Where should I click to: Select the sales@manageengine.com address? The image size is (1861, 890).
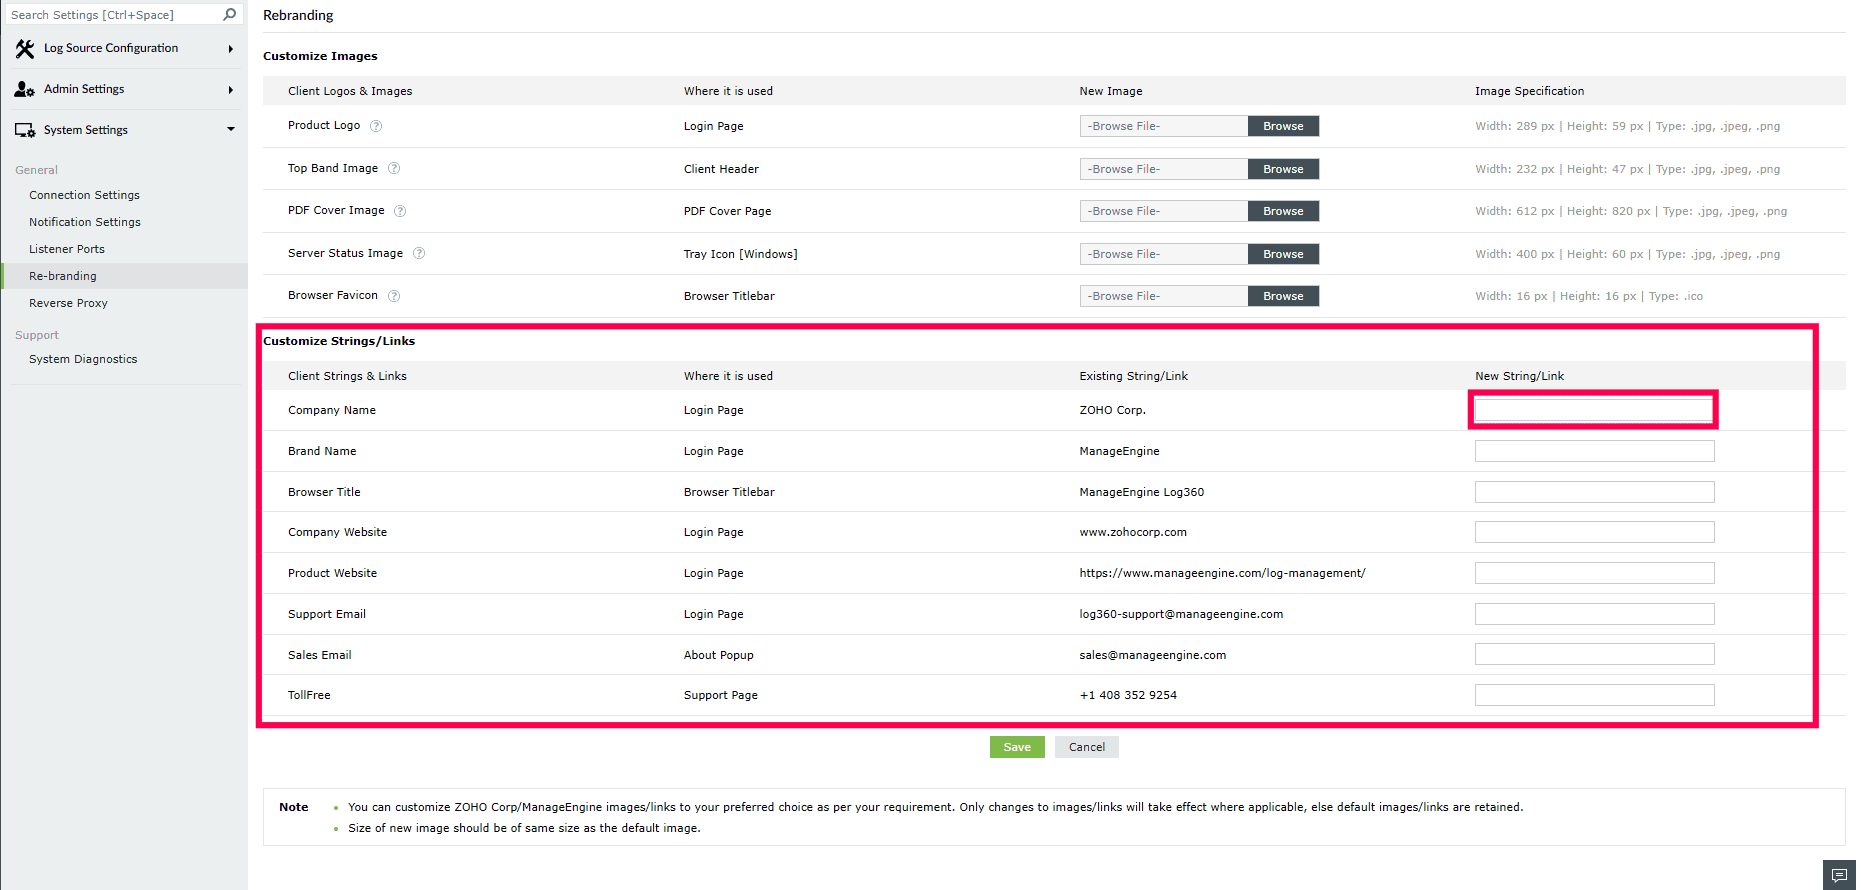1153,655
